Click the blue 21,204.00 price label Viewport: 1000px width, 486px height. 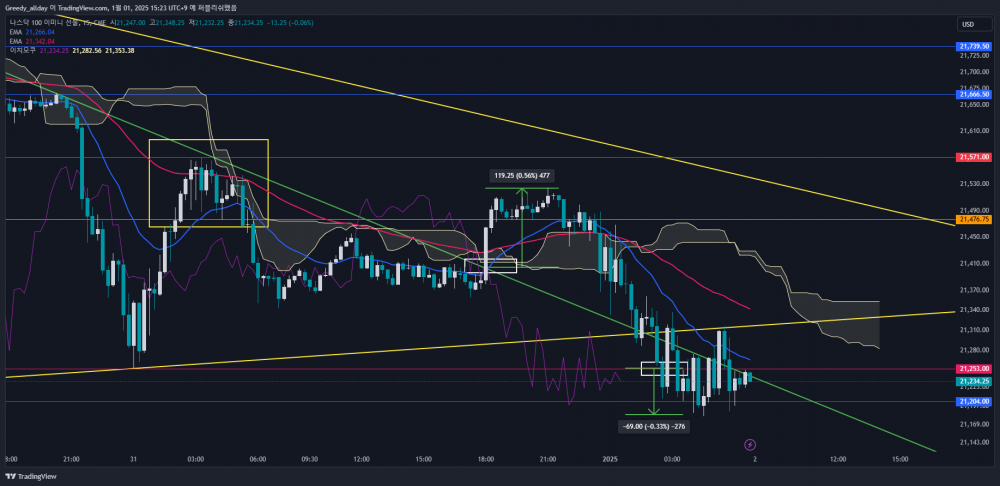click(x=972, y=401)
